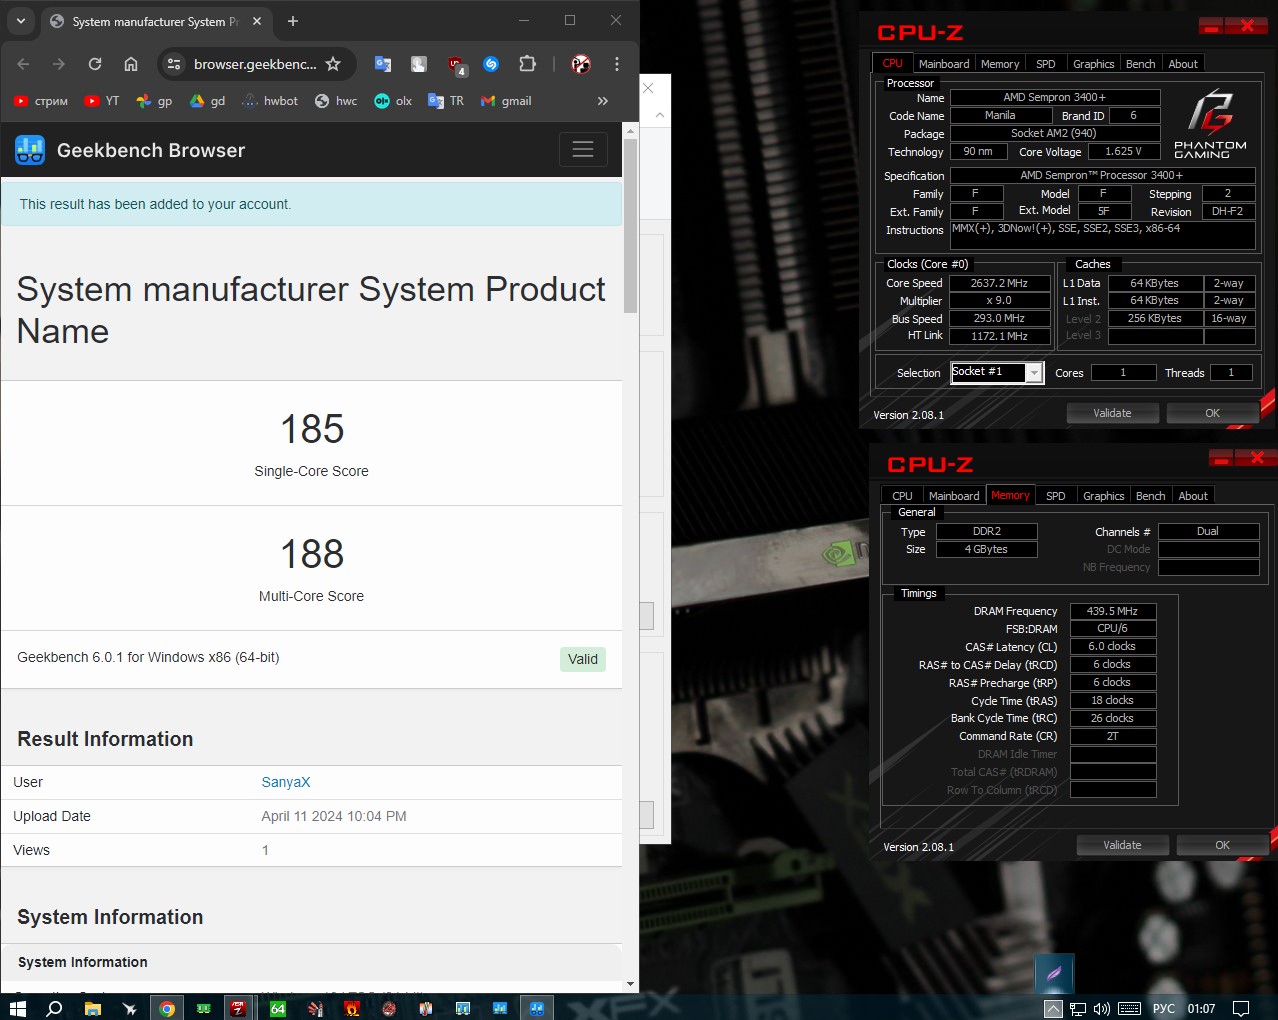Switch to Chrome in the taskbar
The height and width of the screenshot is (1020, 1278).
167,1008
